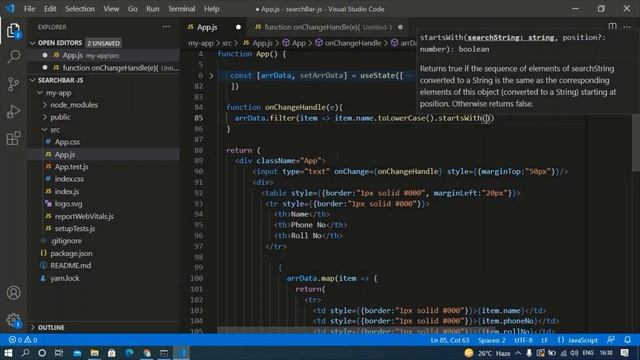Collapse the src folder

pyautogui.click(x=44, y=130)
